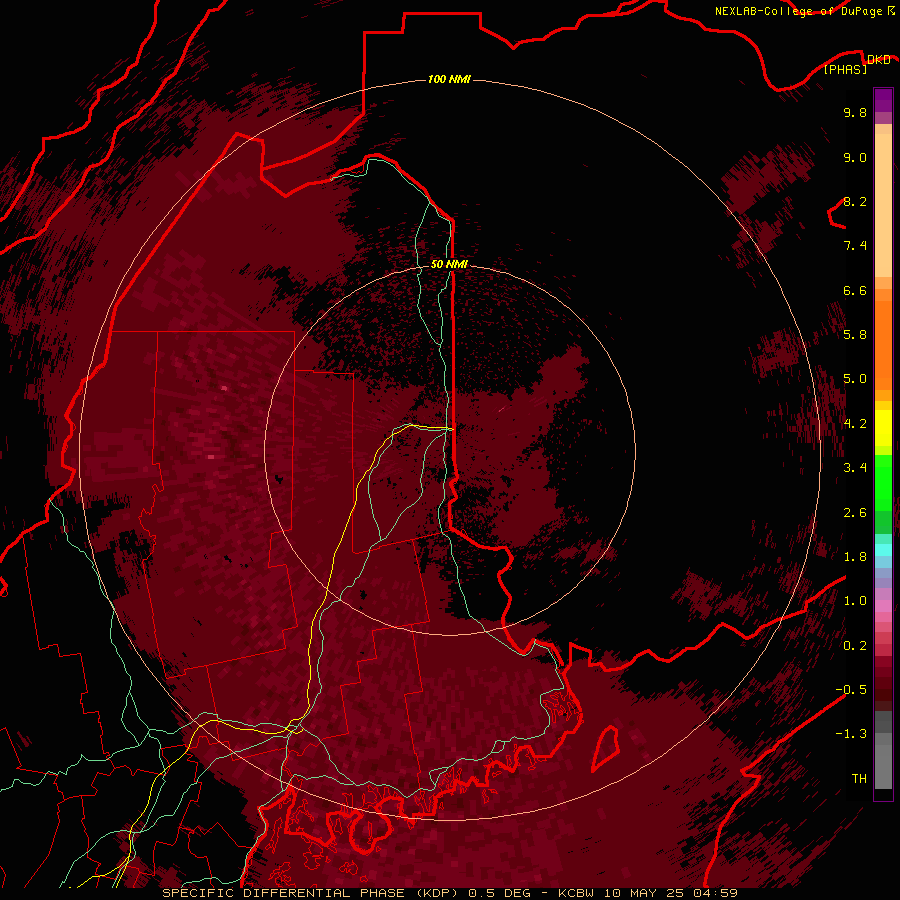Click the "100 NMI" range ring label
This screenshot has height=900, width=900.
tap(449, 79)
